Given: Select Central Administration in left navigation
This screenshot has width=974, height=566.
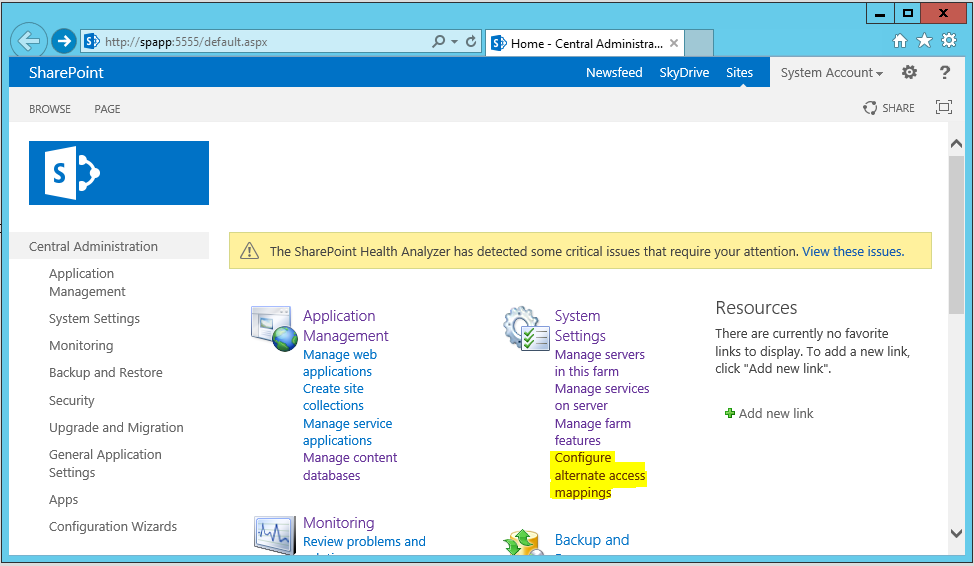Looking at the screenshot, I should click(93, 247).
